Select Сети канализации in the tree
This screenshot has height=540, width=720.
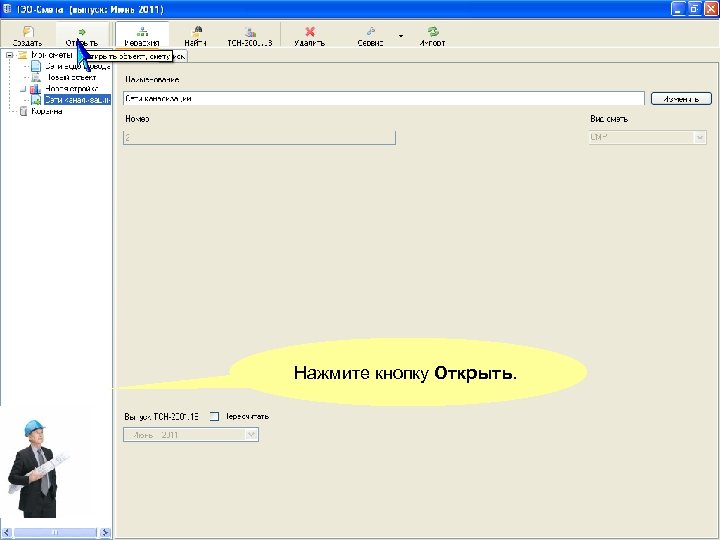coord(77,100)
